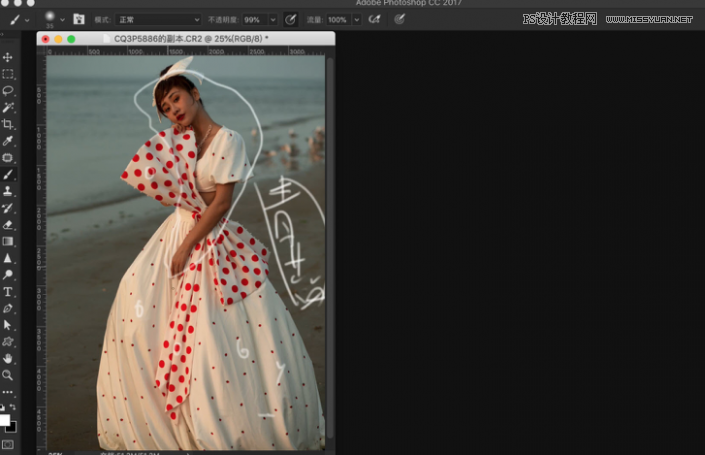
Task: Toggle pressure for opacity button
Action: tap(291, 19)
